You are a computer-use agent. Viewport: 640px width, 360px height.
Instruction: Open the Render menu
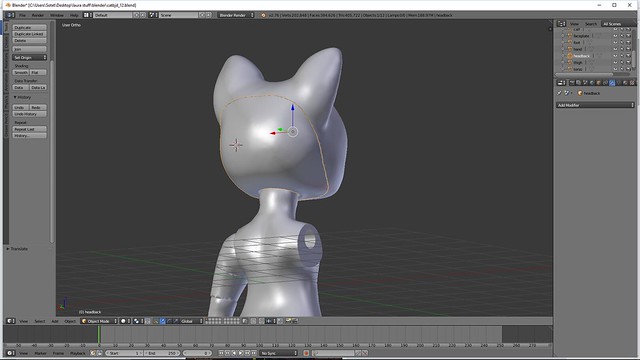(x=38, y=15)
